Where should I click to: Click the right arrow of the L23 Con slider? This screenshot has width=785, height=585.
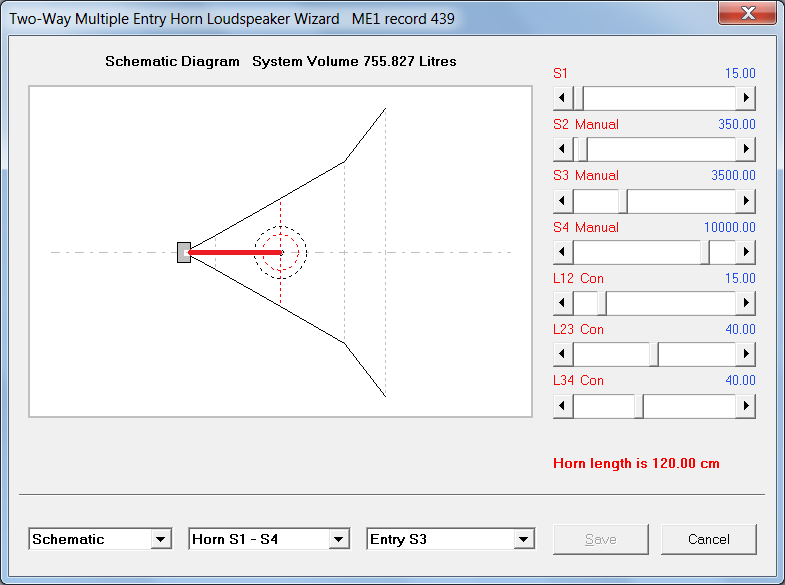[x=745, y=354]
